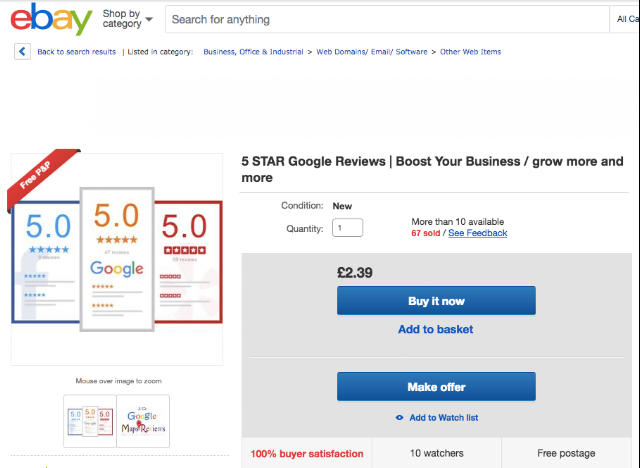640x468 pixels.
Task: Select the Google Maps Reviews thumbnail
Action: 143,421
